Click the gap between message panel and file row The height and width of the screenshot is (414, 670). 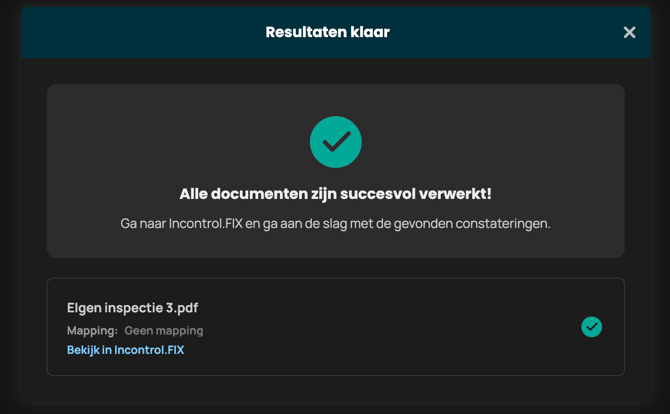(x=335, y=268)
